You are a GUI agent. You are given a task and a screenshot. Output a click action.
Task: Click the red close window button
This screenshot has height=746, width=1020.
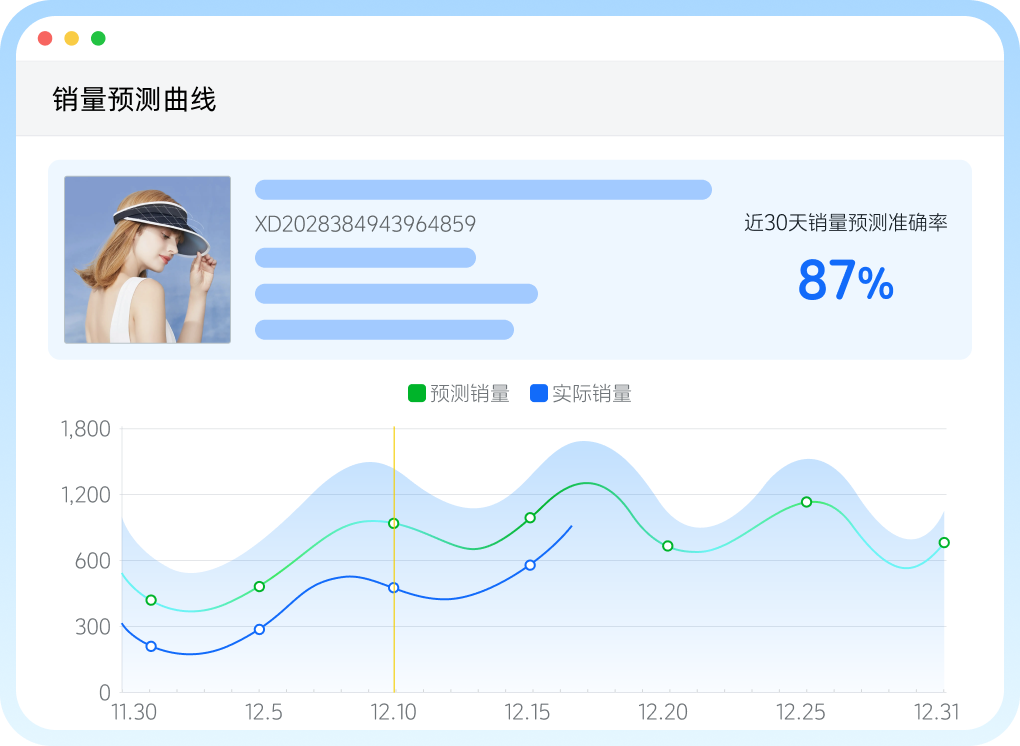coord(45,39)
